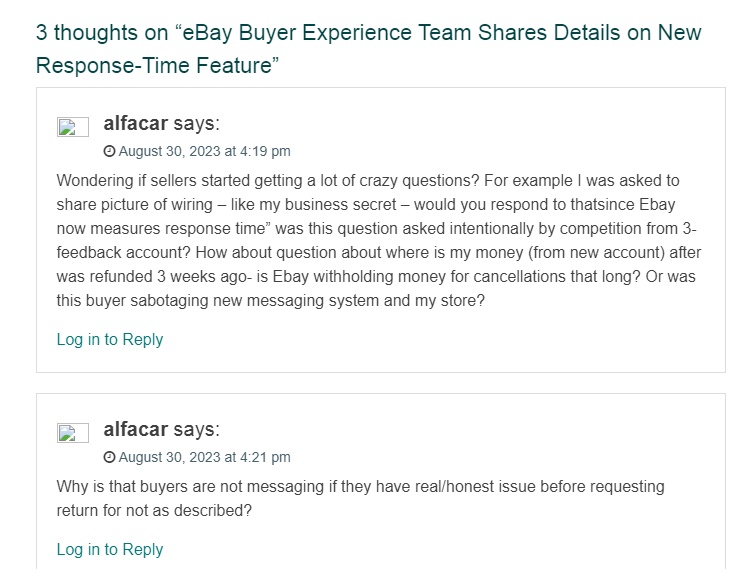The image size is (754, 569).
Task: Click the word "says:" in the second comment header
Action: pyautogui.click(x=196, y=430)
